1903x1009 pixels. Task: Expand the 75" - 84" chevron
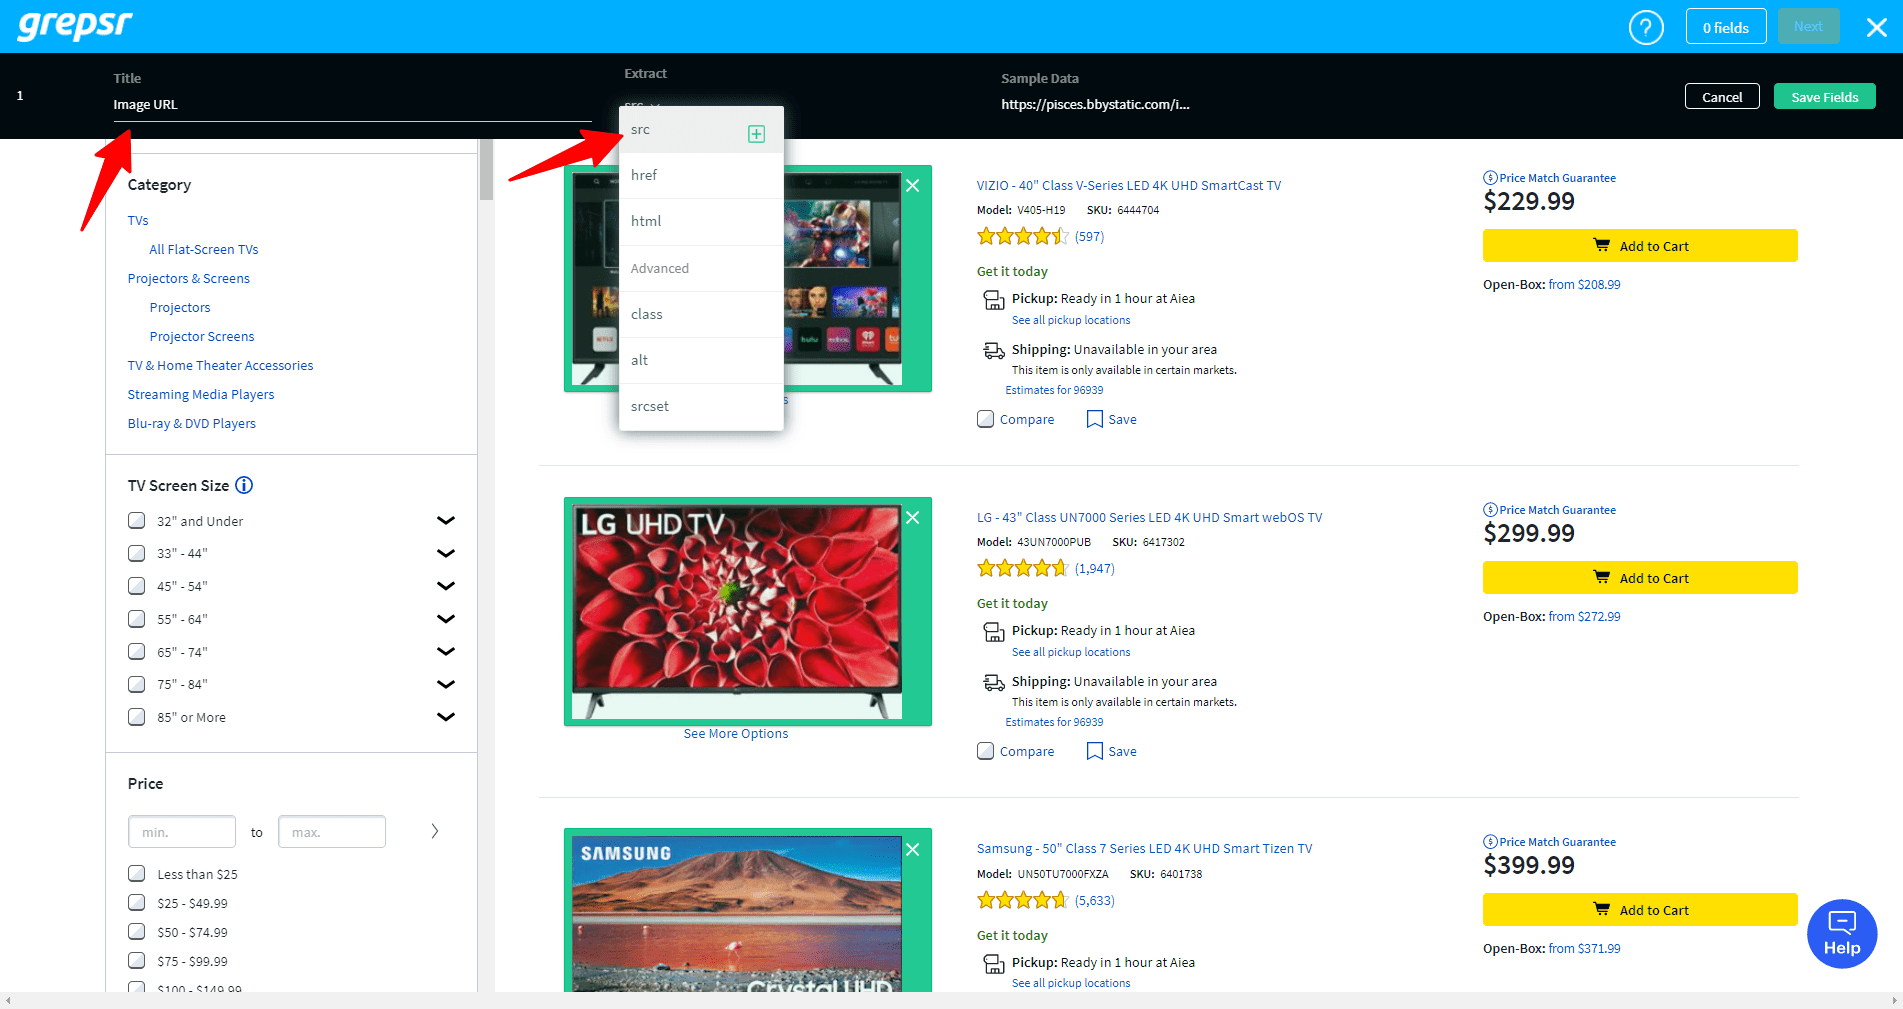(x=446, y=684)
